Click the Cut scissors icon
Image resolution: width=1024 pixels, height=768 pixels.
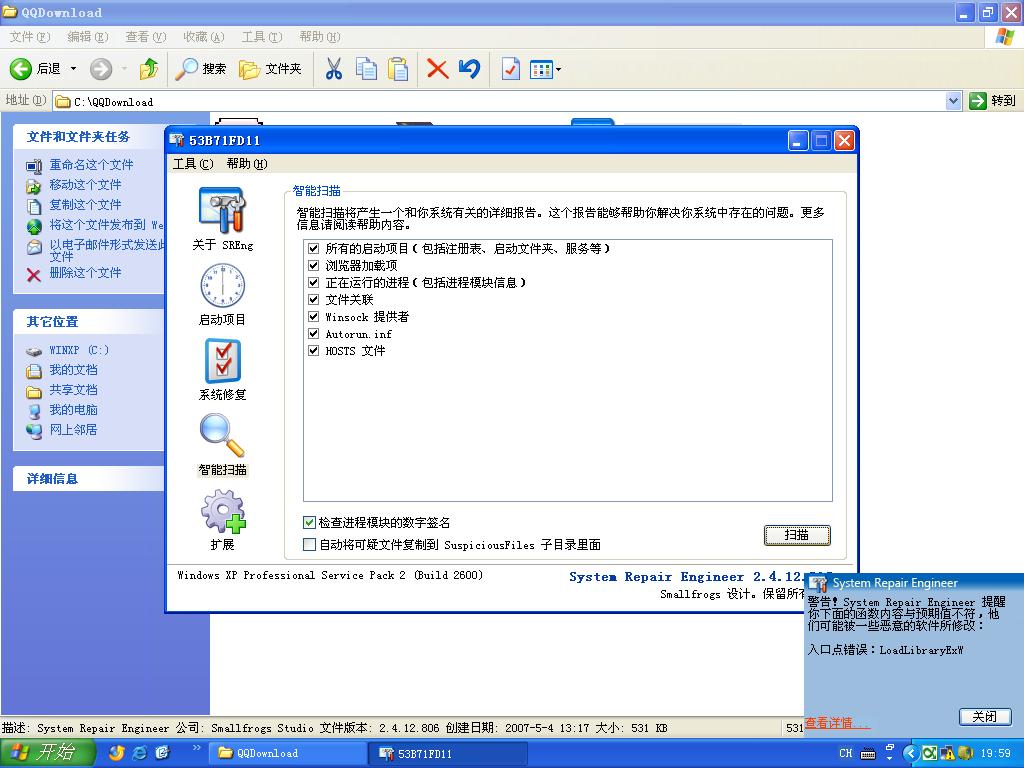pyautogui.click(x=334, y=69)
